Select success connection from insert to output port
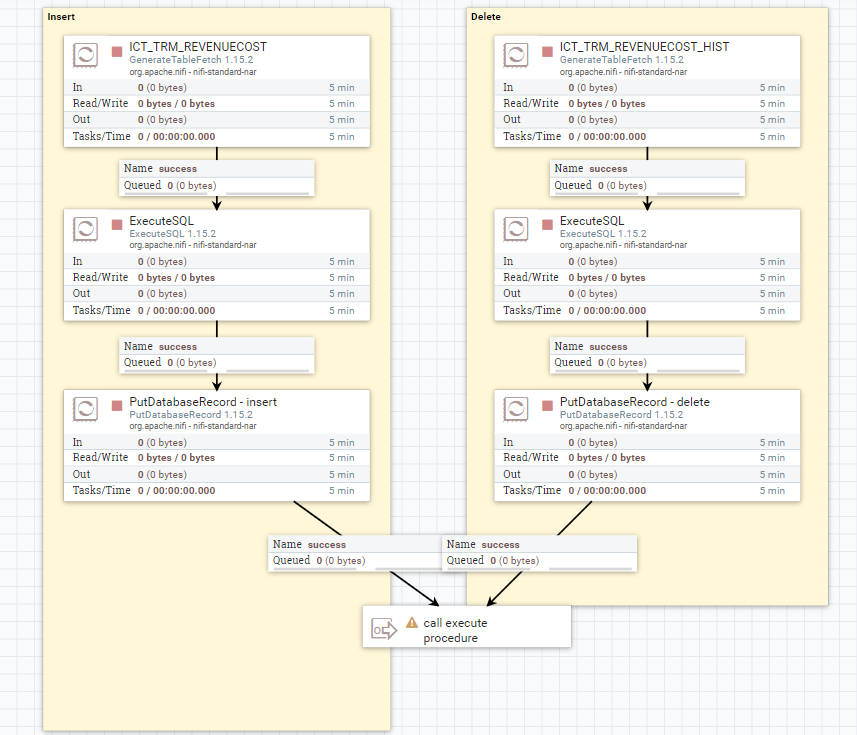857x735 pixels. click(355, 553)
